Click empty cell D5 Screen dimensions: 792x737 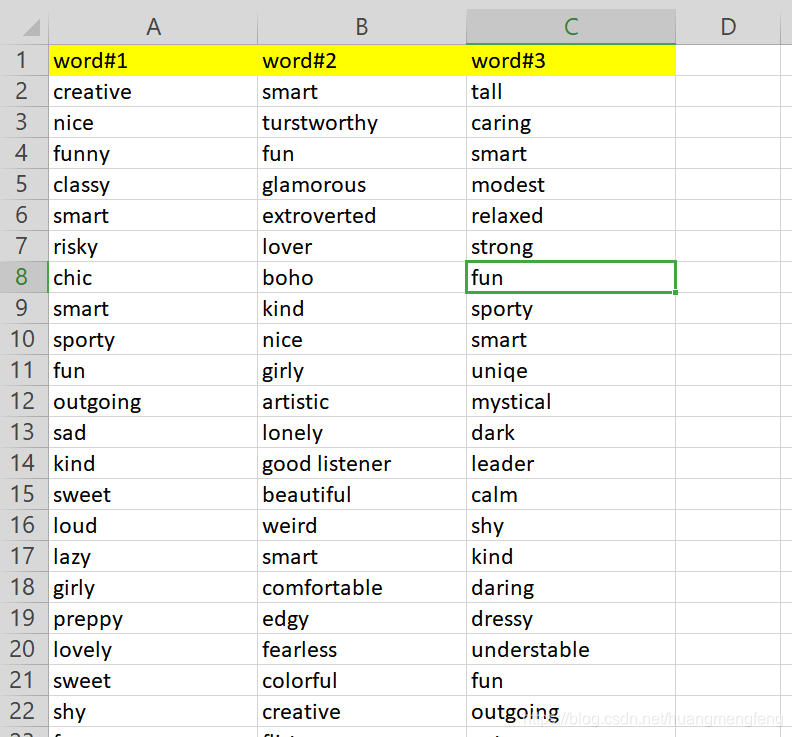[728, 184]
